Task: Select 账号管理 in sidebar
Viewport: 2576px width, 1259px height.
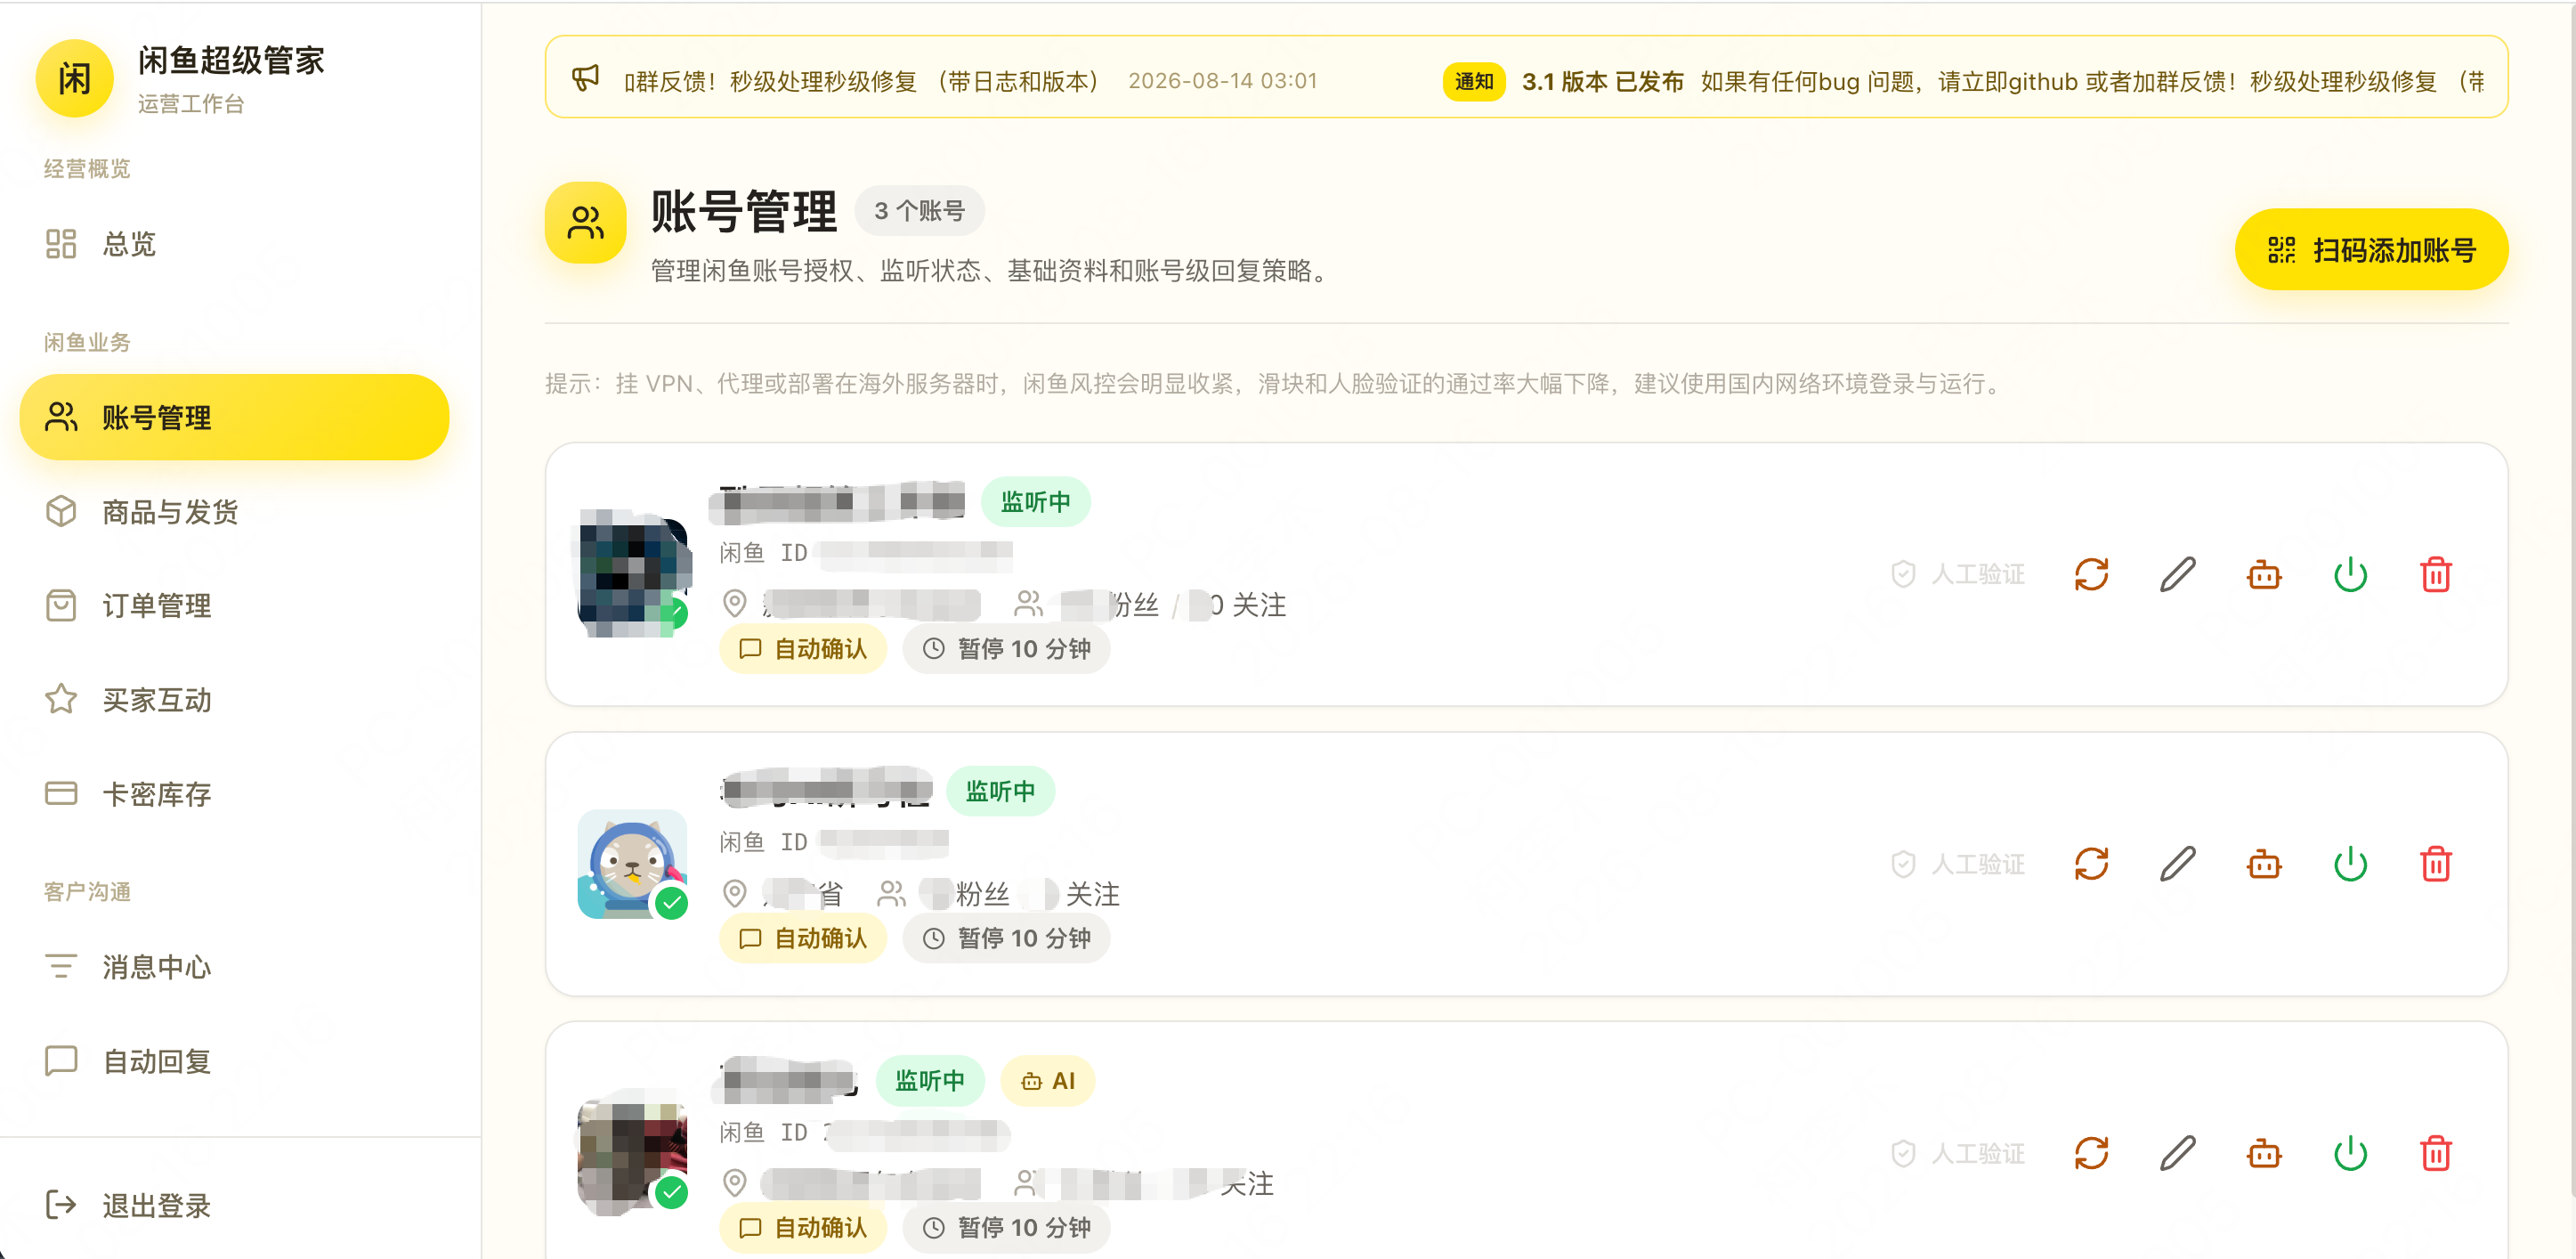Action: point(234,417)
